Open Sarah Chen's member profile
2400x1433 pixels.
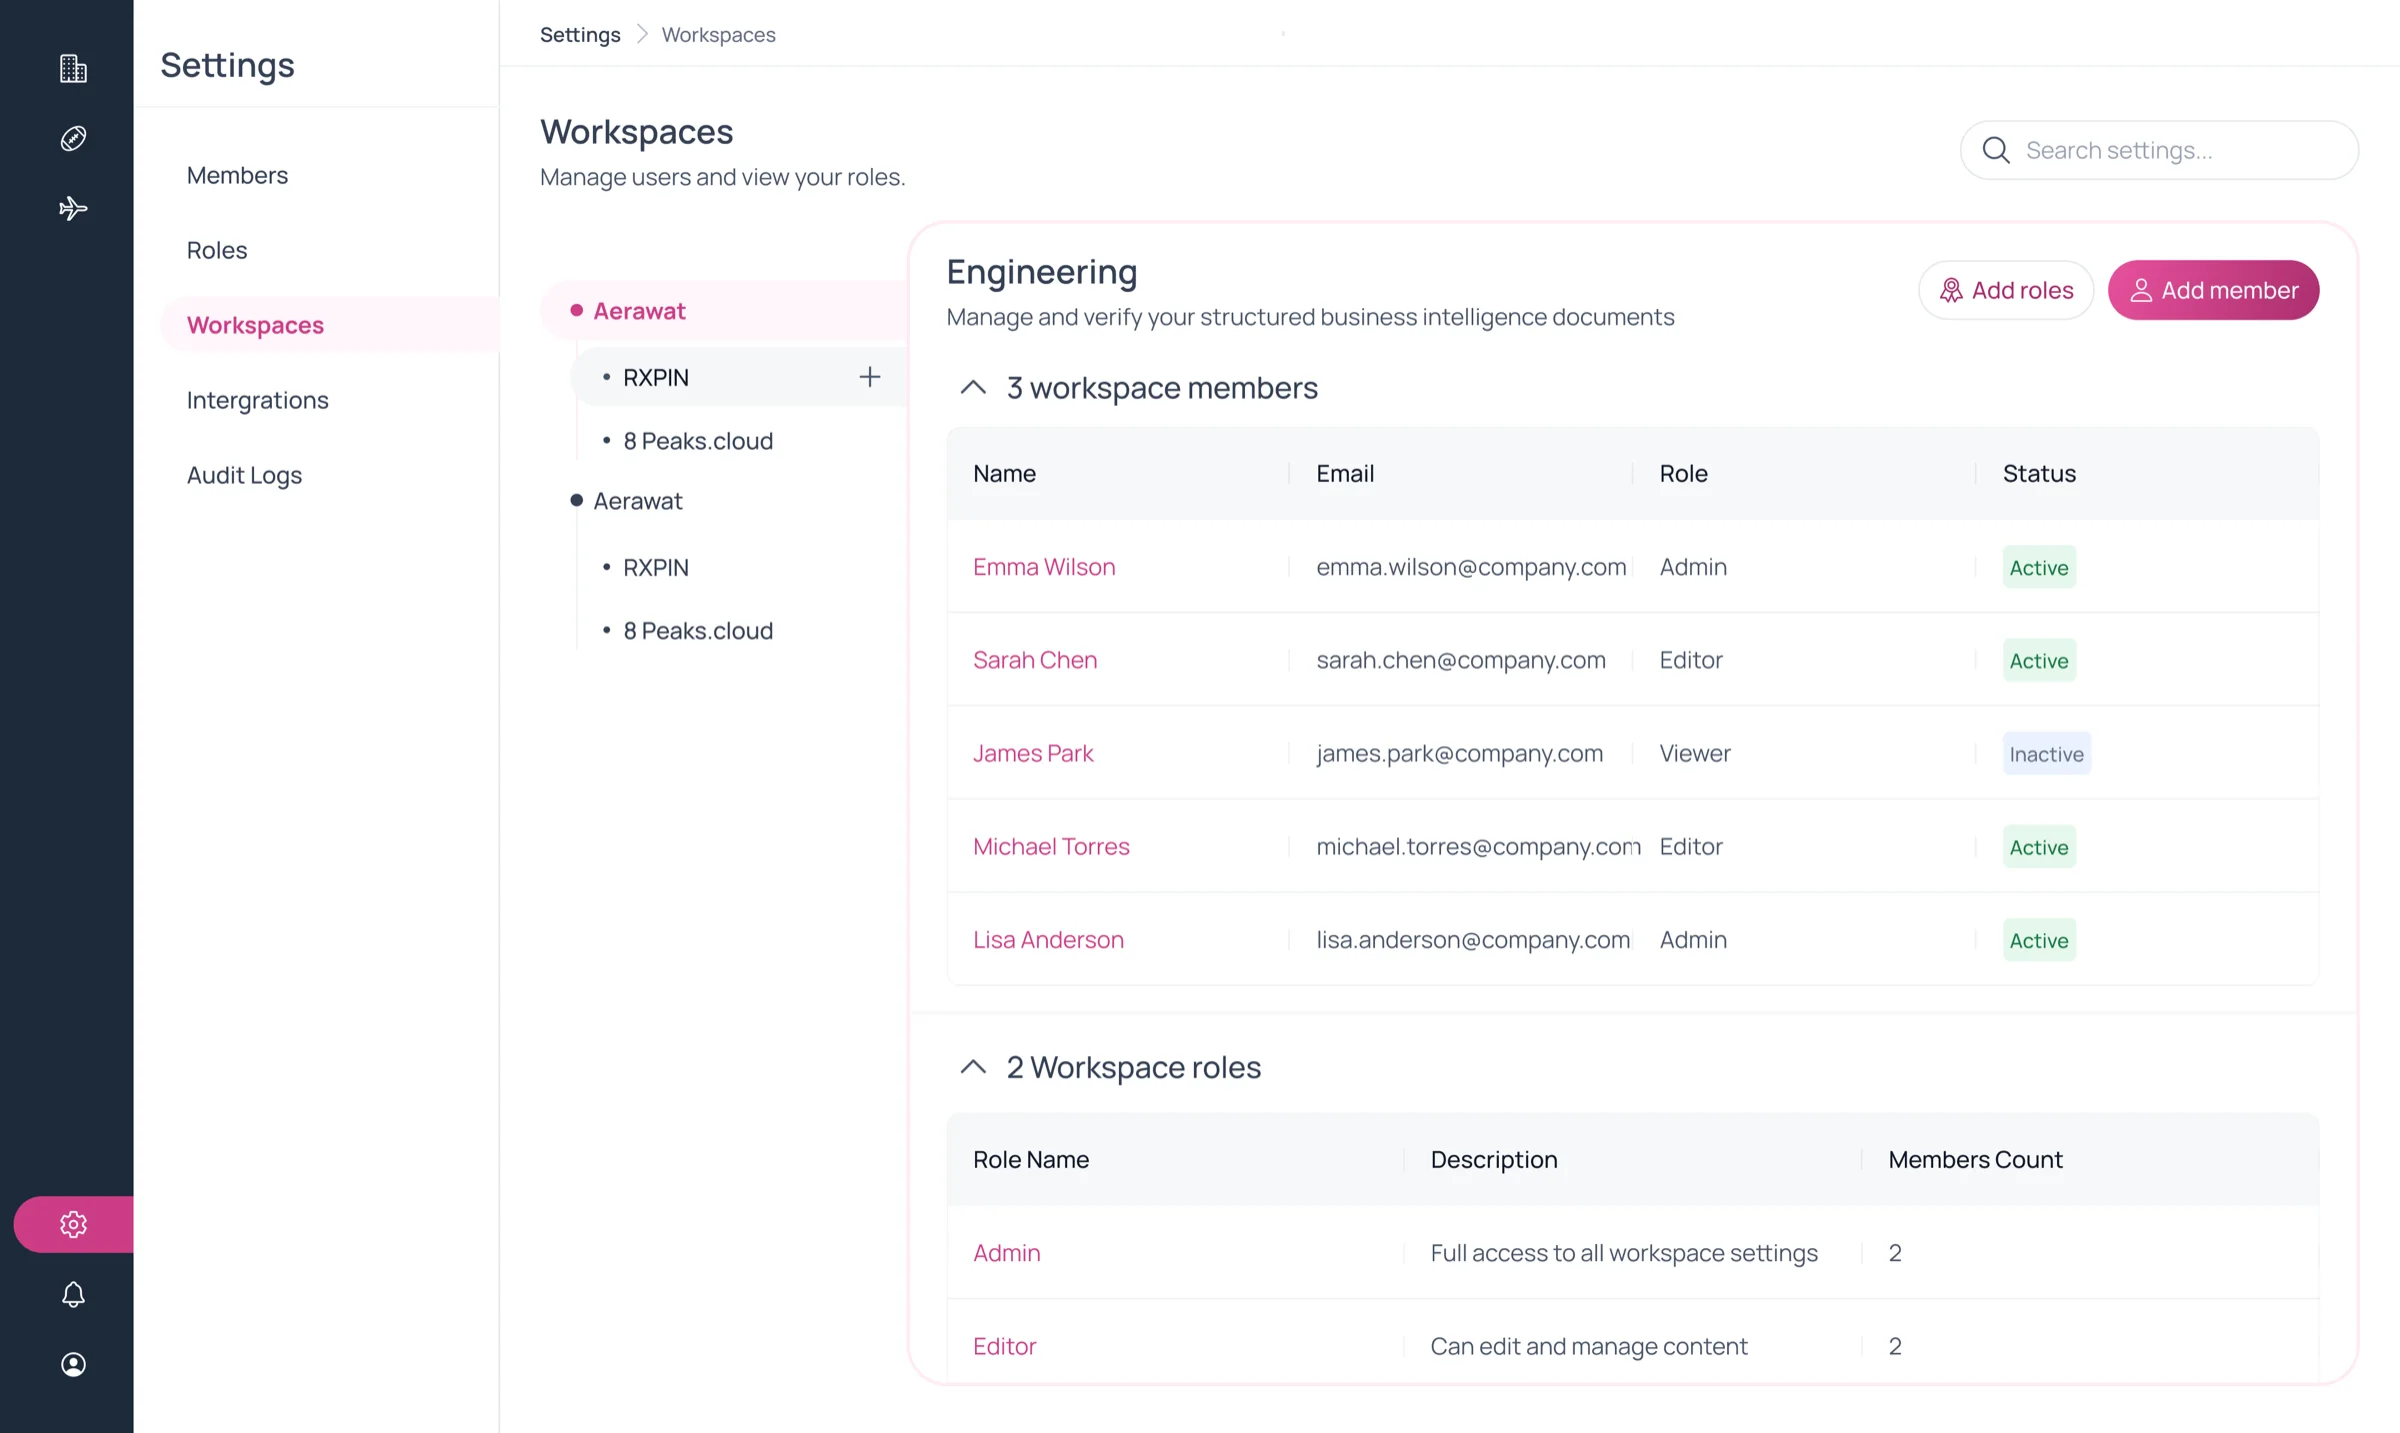click(1035, 660)
